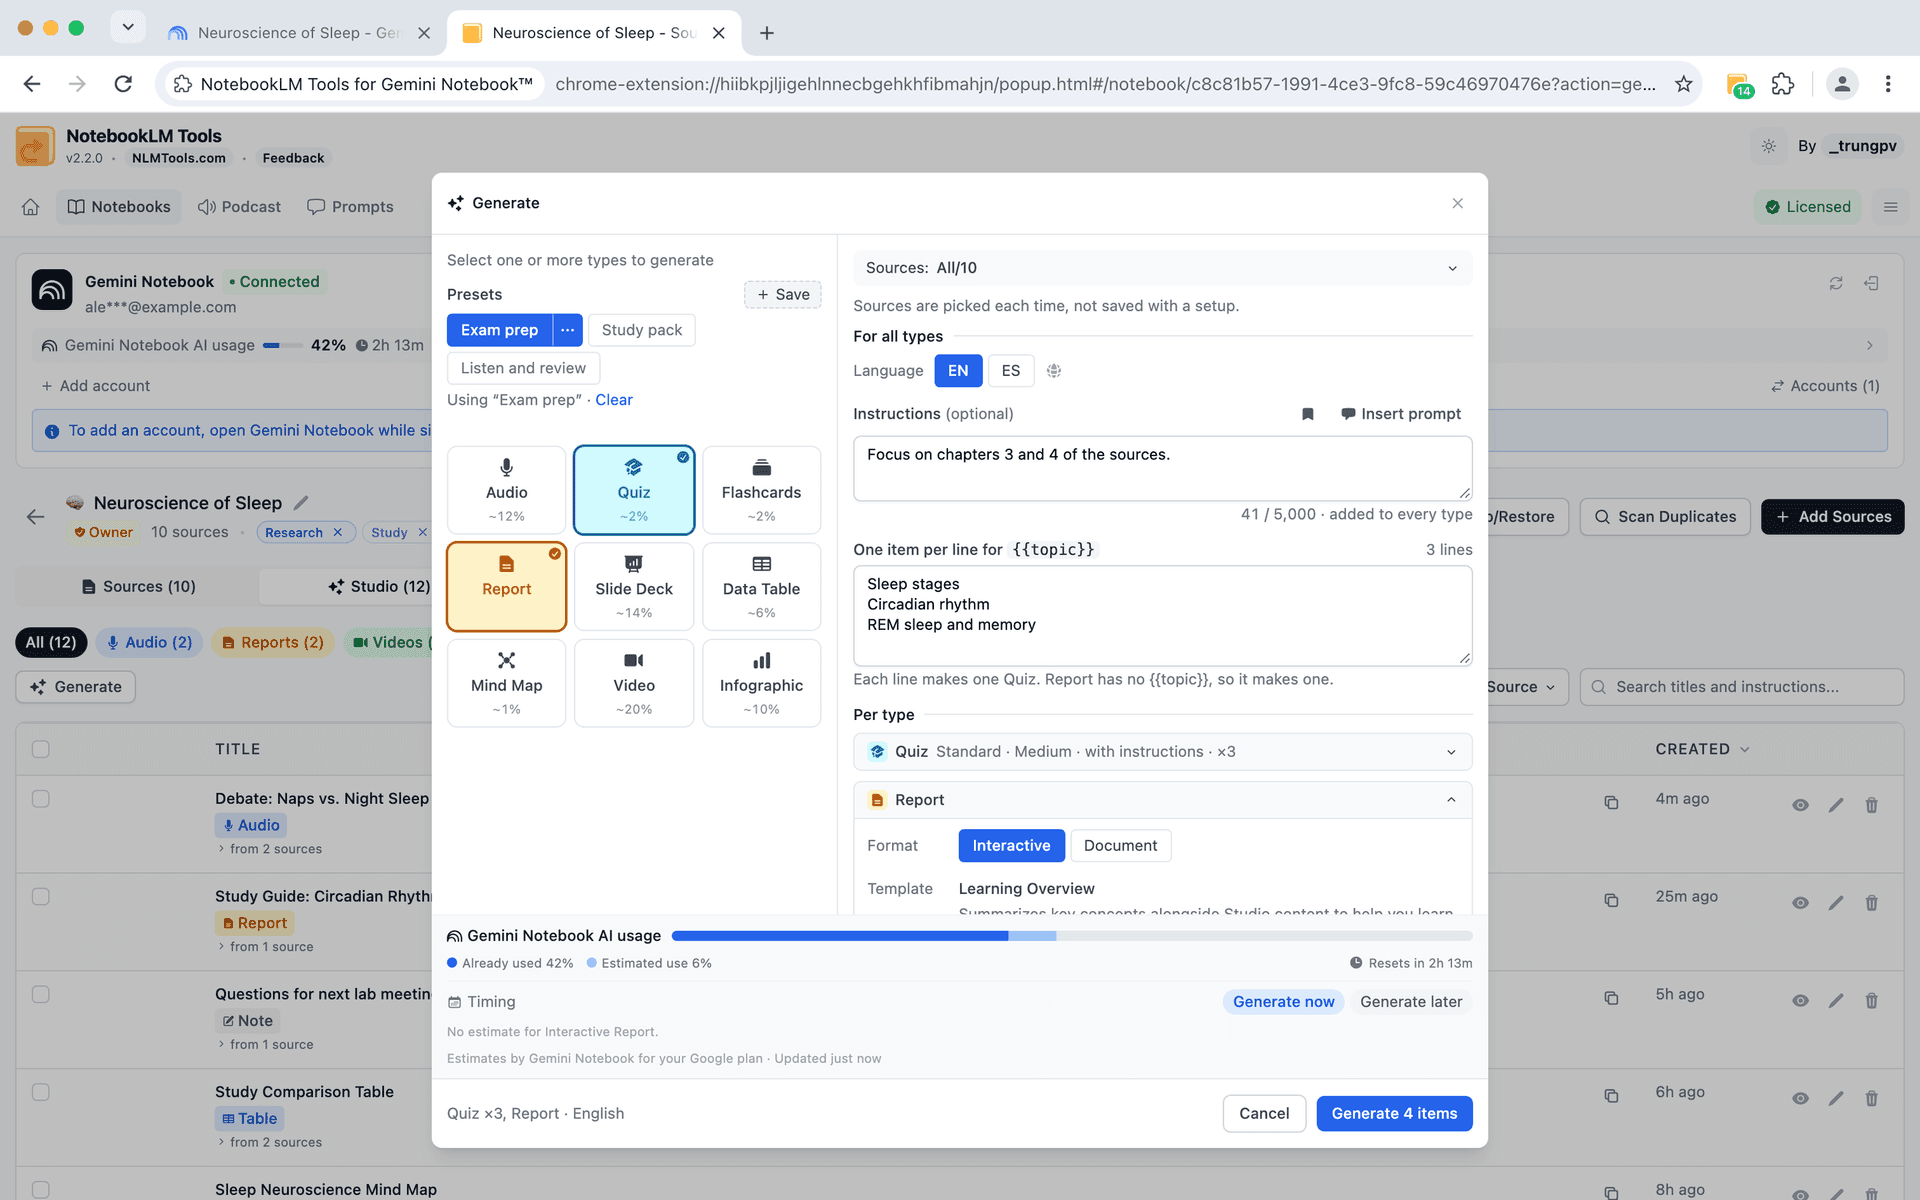The height and width of the screenshot is (1200, 1920).
Task: Choose the Listen and review preset
Action: (x=523, y=368)
